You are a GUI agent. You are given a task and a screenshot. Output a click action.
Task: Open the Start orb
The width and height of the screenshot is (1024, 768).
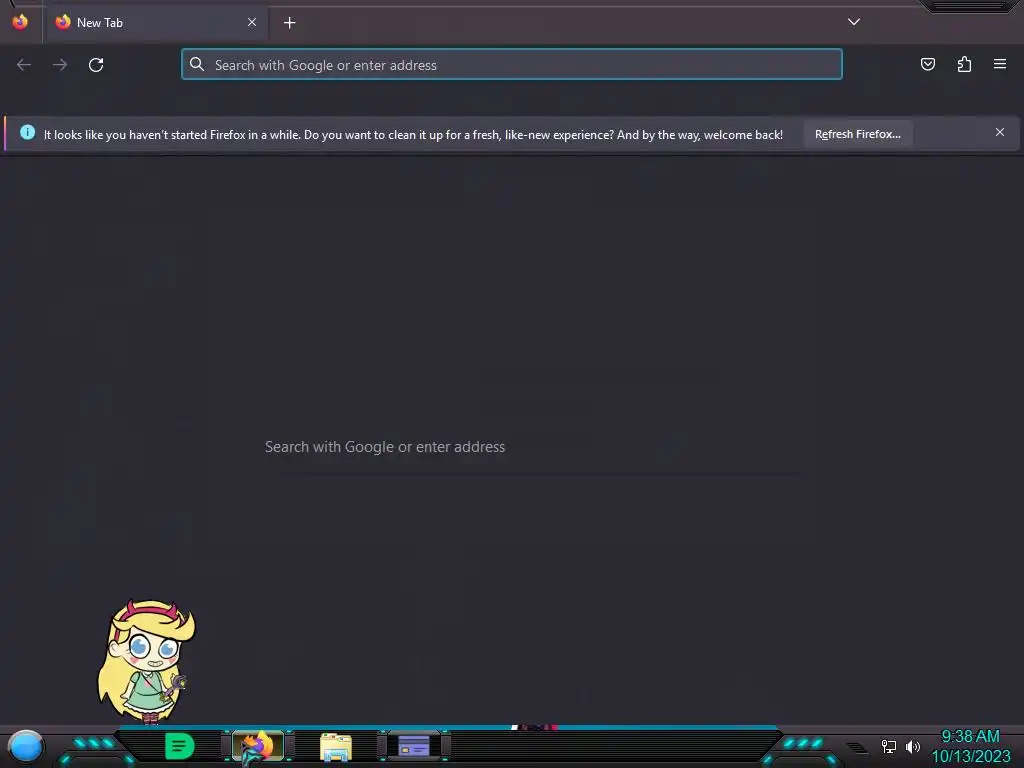pos(25,746)
